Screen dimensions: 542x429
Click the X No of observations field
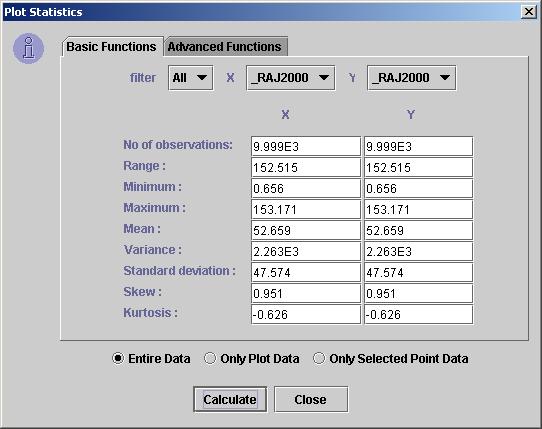[306, 146]
